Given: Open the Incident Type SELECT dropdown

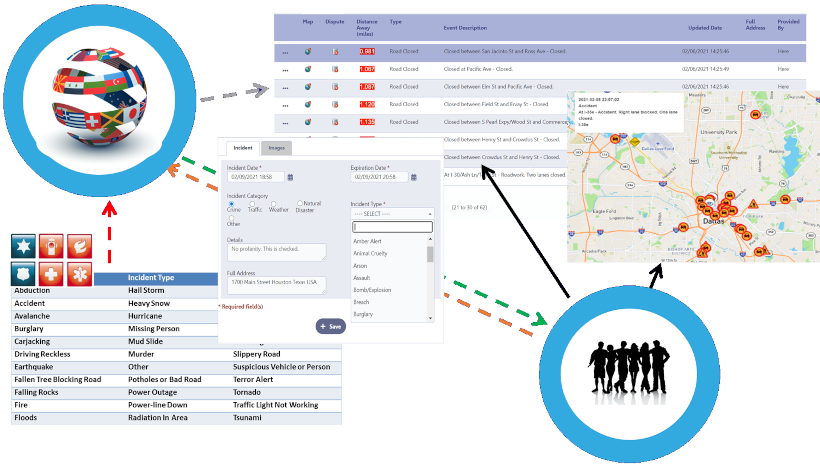Looking at the screenshot, I should point(392,214).
